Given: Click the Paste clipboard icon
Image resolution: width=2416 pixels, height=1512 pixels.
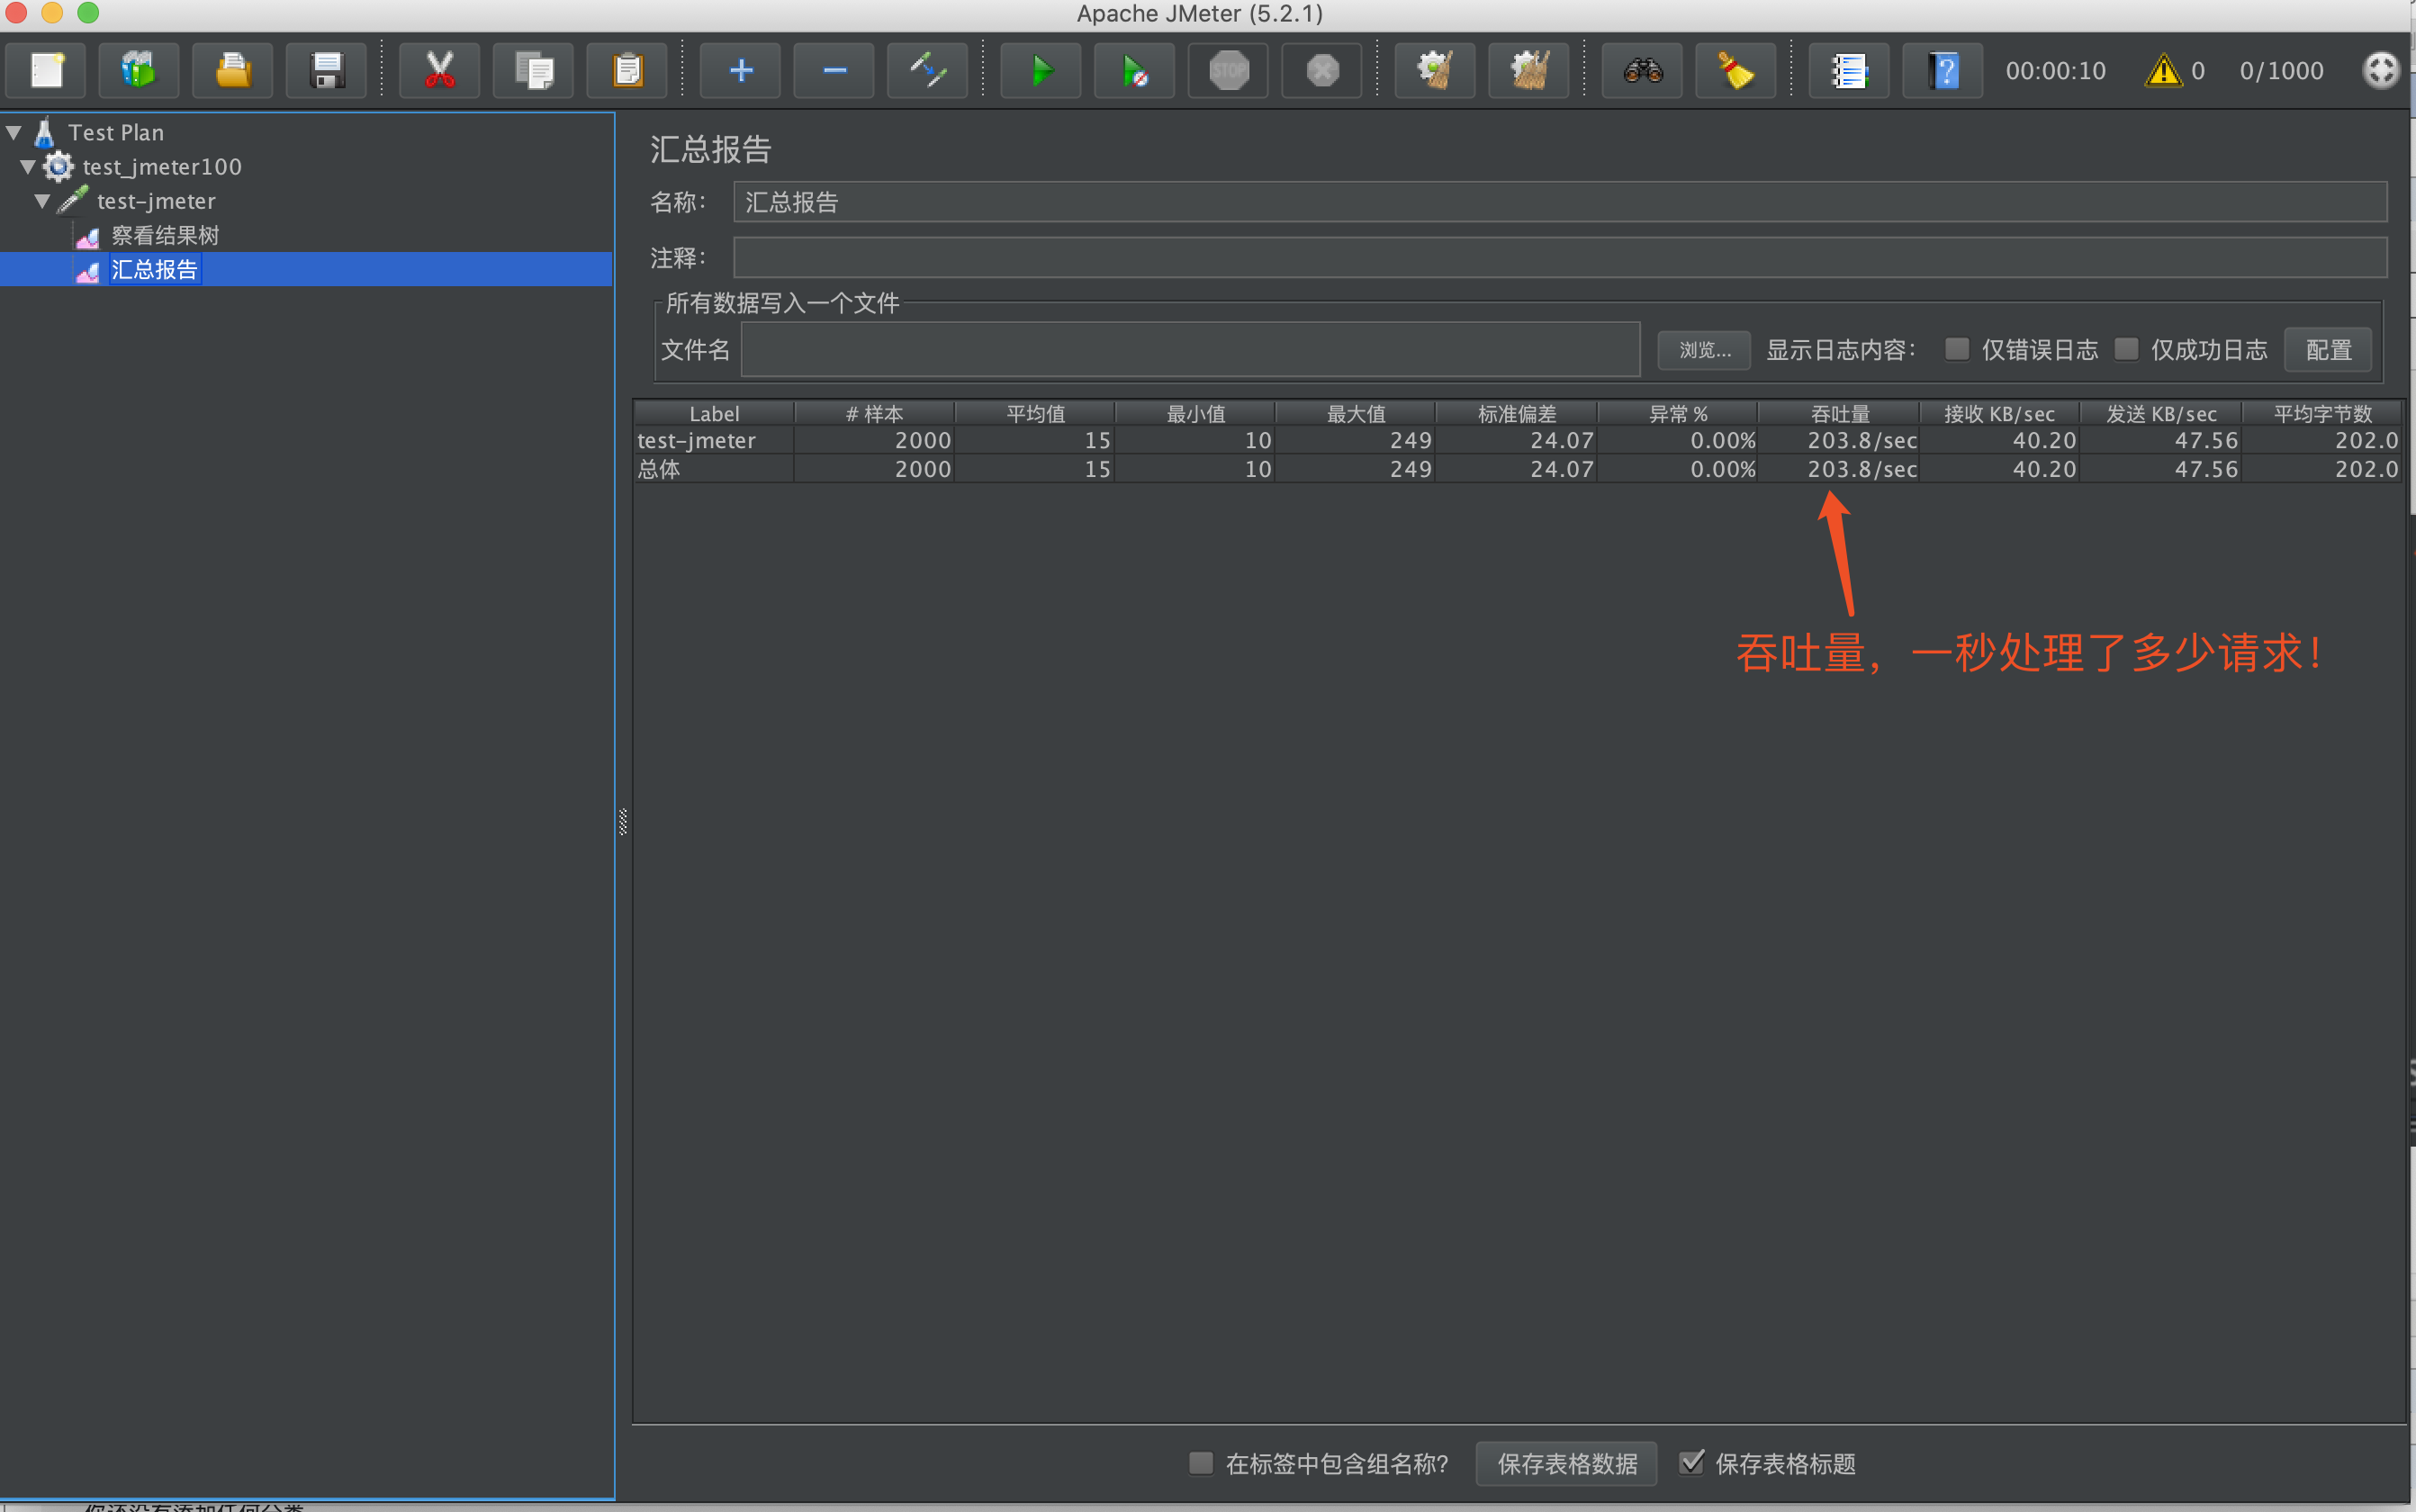Looking at the screenshot, I should (x=627, y=71).
